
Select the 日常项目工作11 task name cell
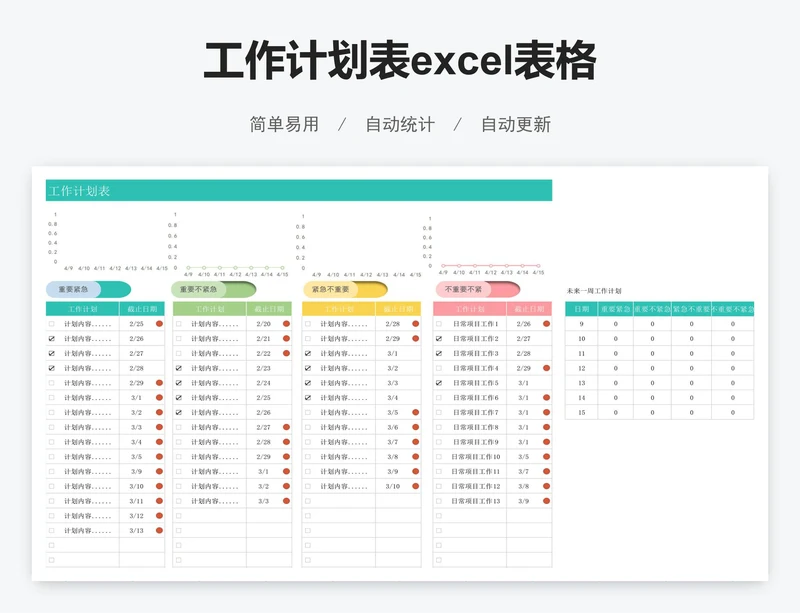[476, 472]
